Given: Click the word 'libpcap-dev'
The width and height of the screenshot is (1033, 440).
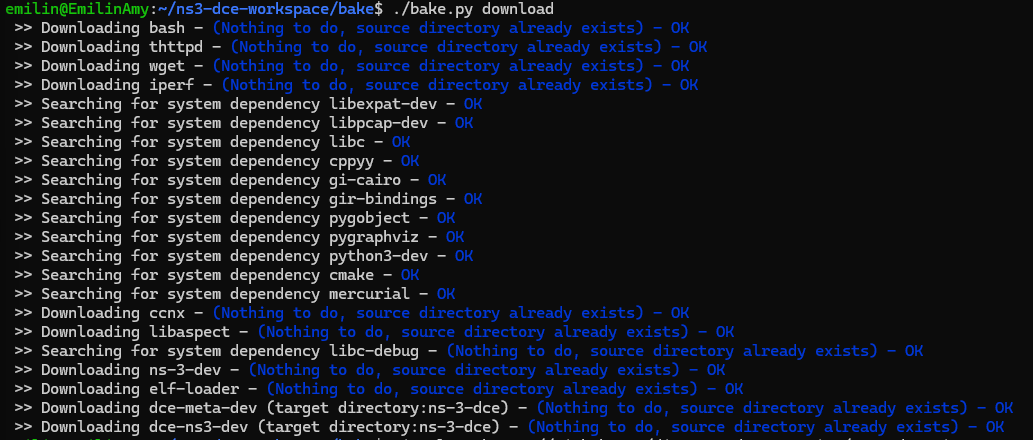Looking at the screenshot, I should coord(378,123).
